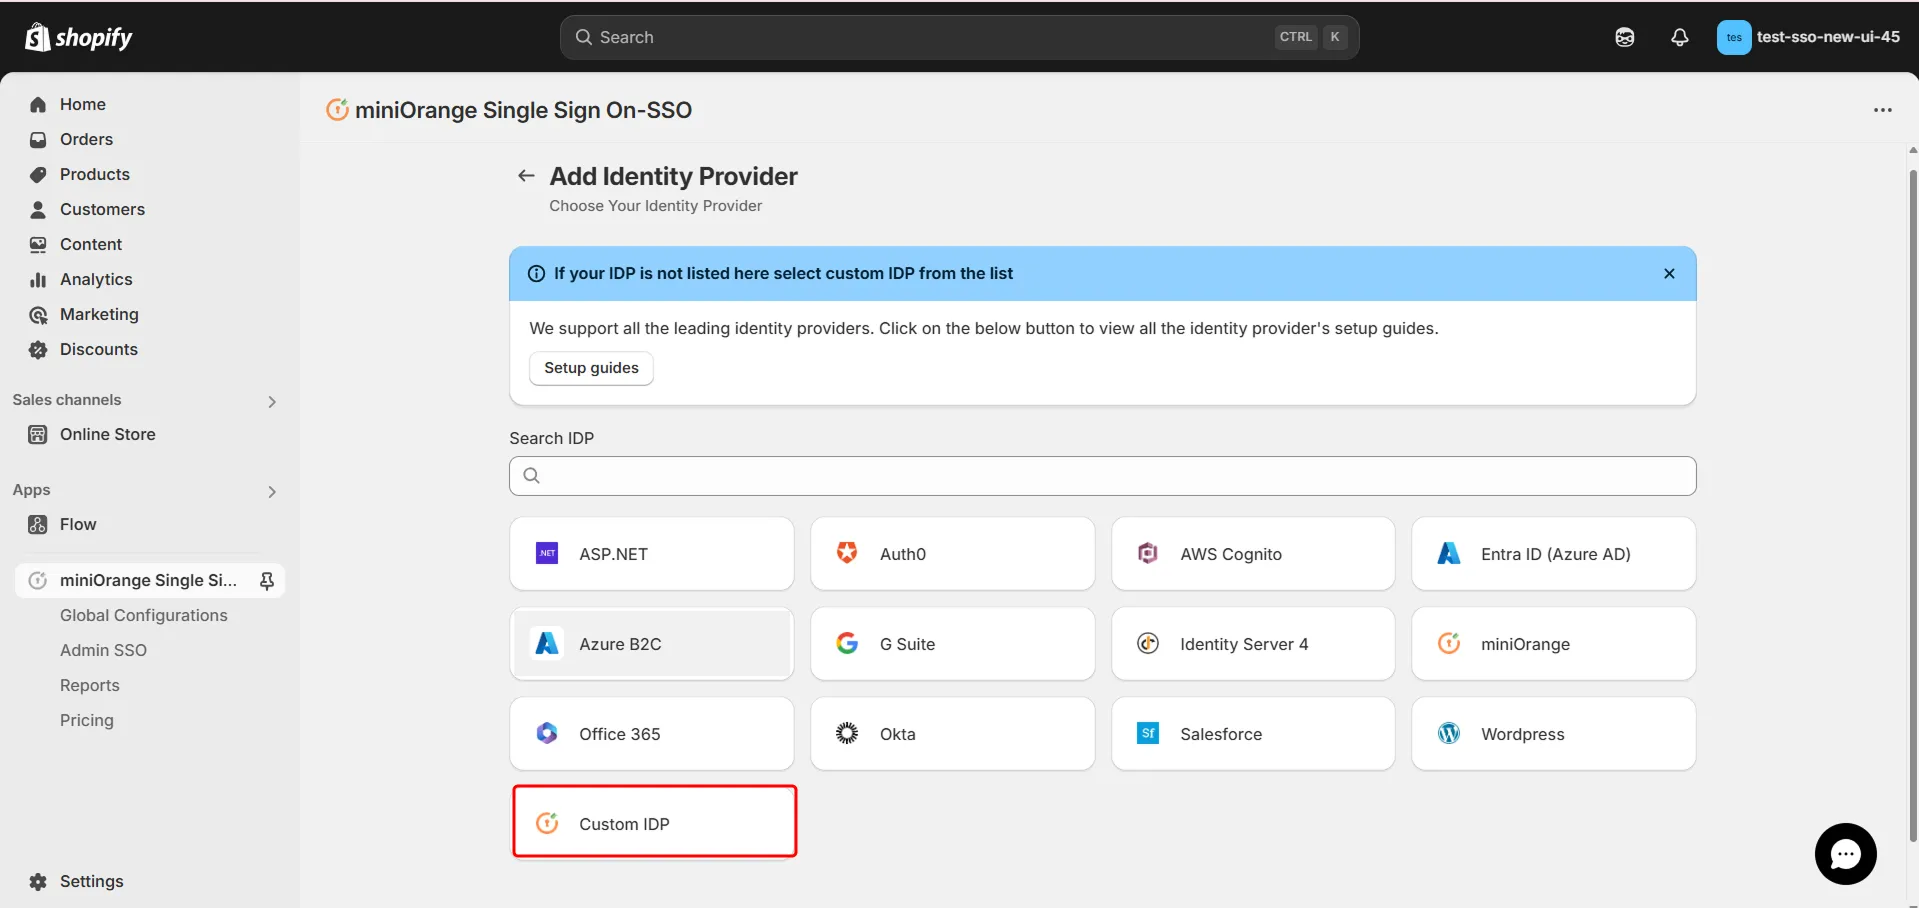Open the notifications bell
The width and height of the screenshot is (1919, 908).
(1680, 37)
